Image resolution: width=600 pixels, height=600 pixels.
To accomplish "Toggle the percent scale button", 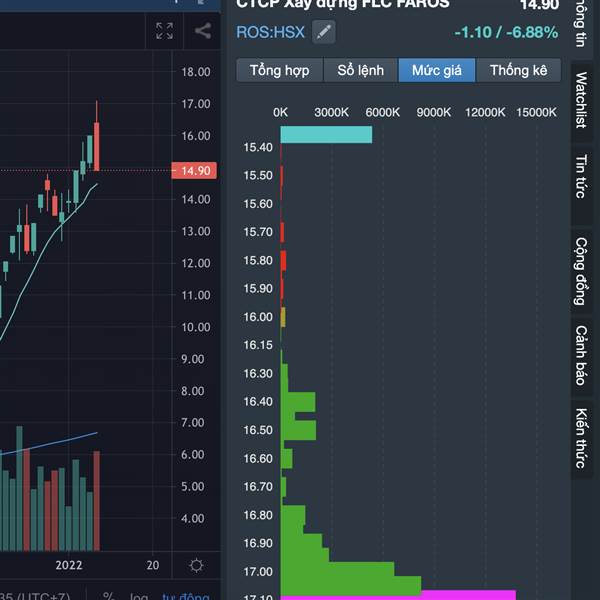I will (108, 596).
